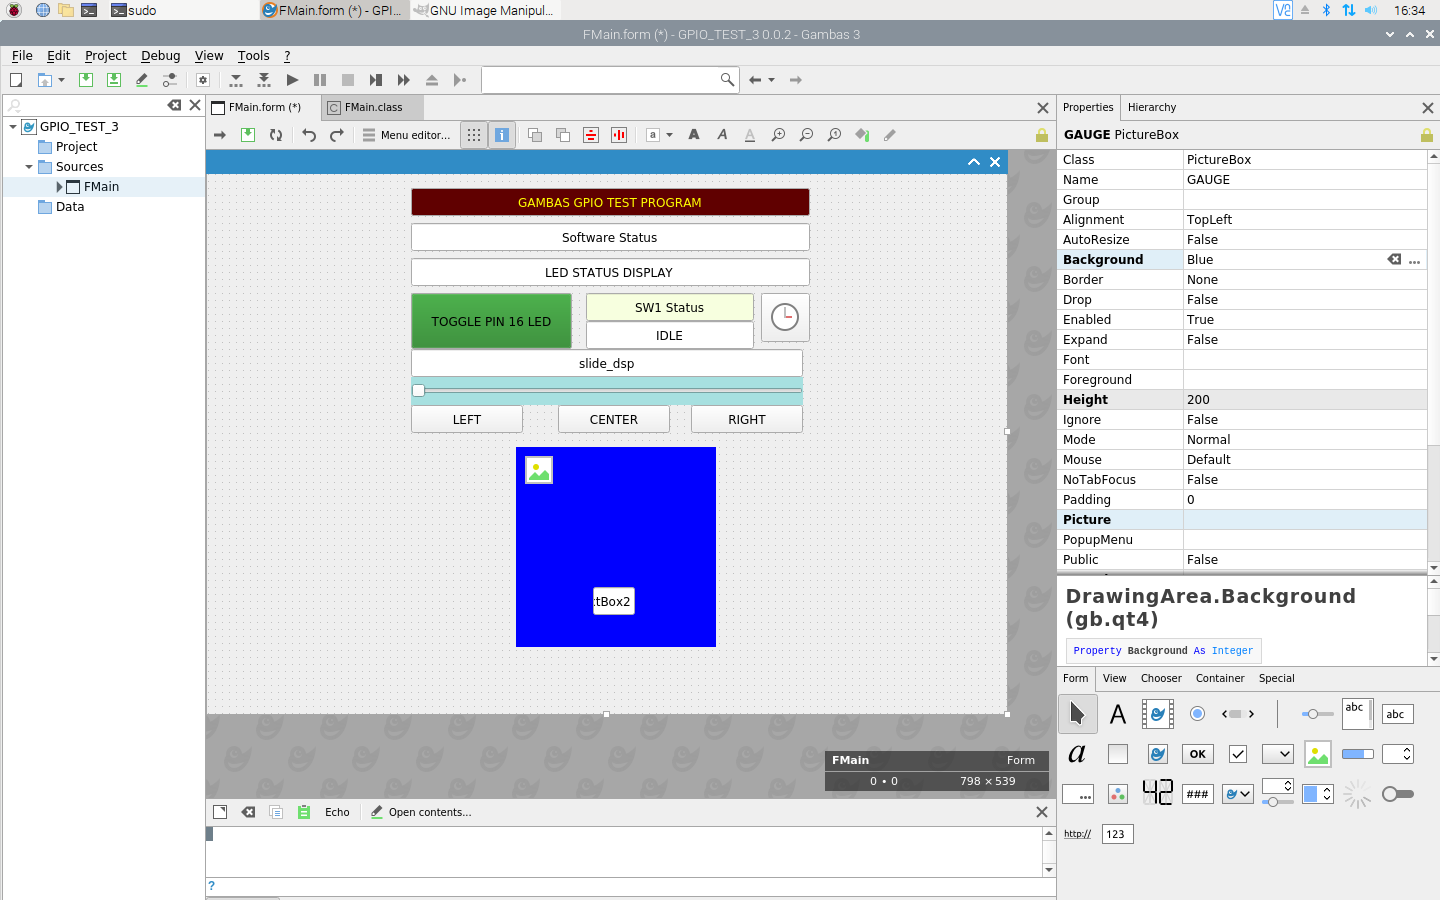Select the PictureBox control in the toolbox

tap(1318, 754)
